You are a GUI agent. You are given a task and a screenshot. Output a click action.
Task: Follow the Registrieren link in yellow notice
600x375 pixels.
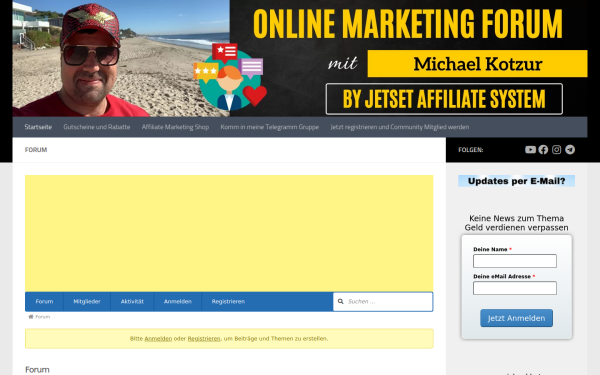pos(204,339)
